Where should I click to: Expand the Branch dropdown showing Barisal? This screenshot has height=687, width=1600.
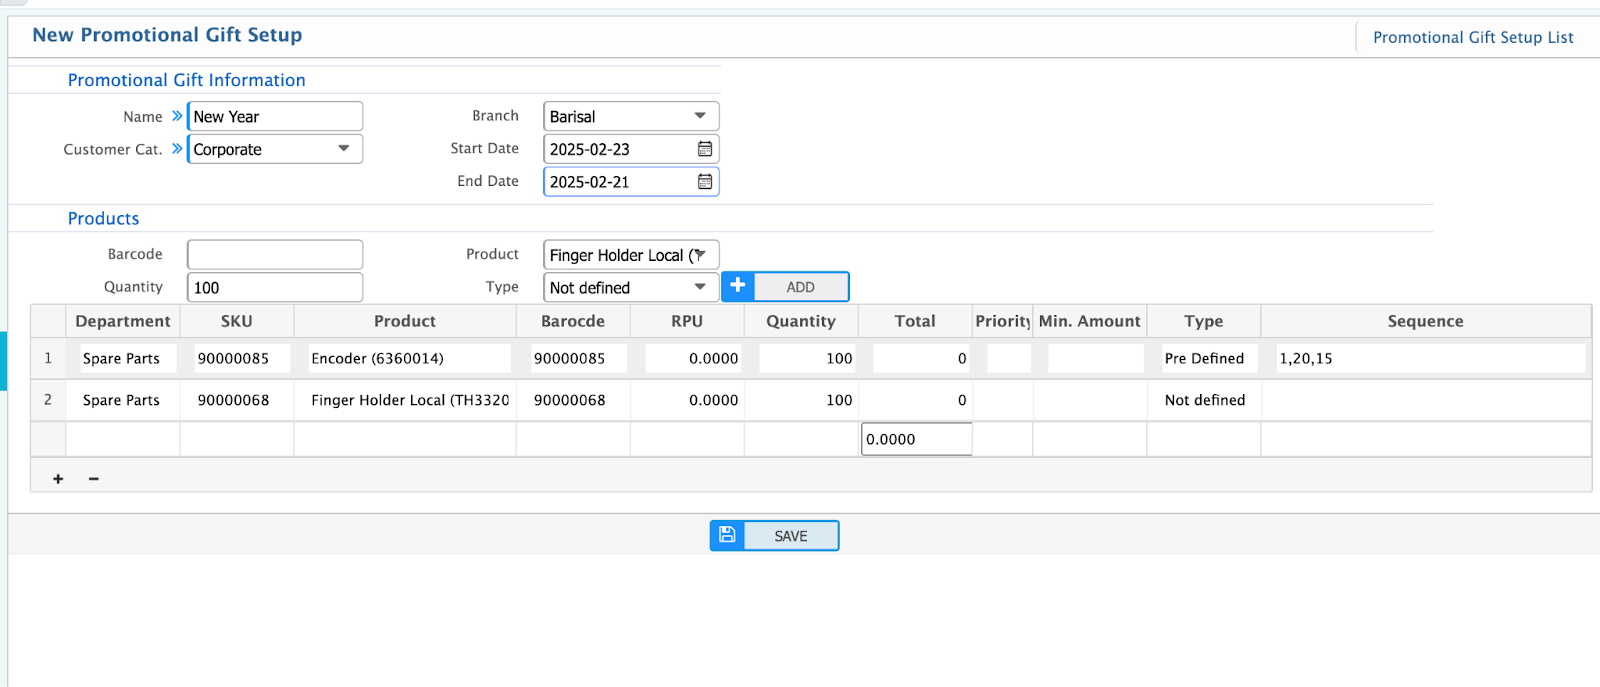pos(700,116)
